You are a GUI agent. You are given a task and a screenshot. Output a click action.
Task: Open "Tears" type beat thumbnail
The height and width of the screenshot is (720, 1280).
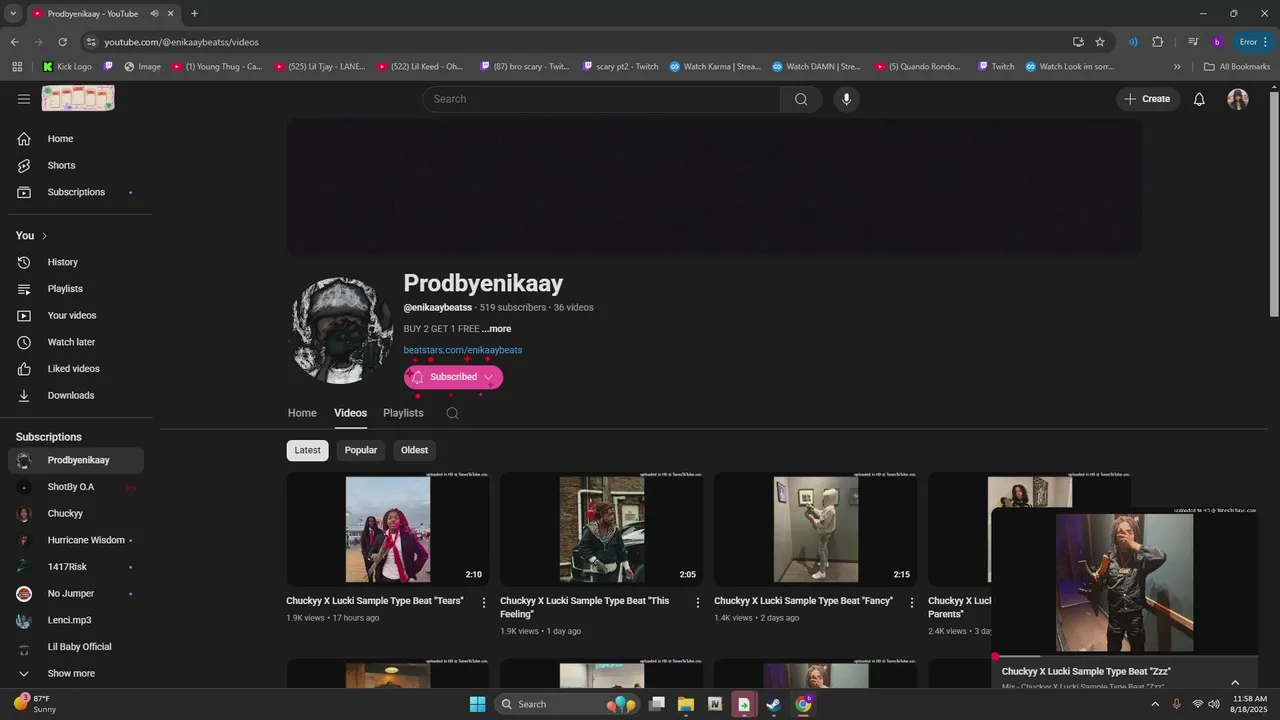388,529
